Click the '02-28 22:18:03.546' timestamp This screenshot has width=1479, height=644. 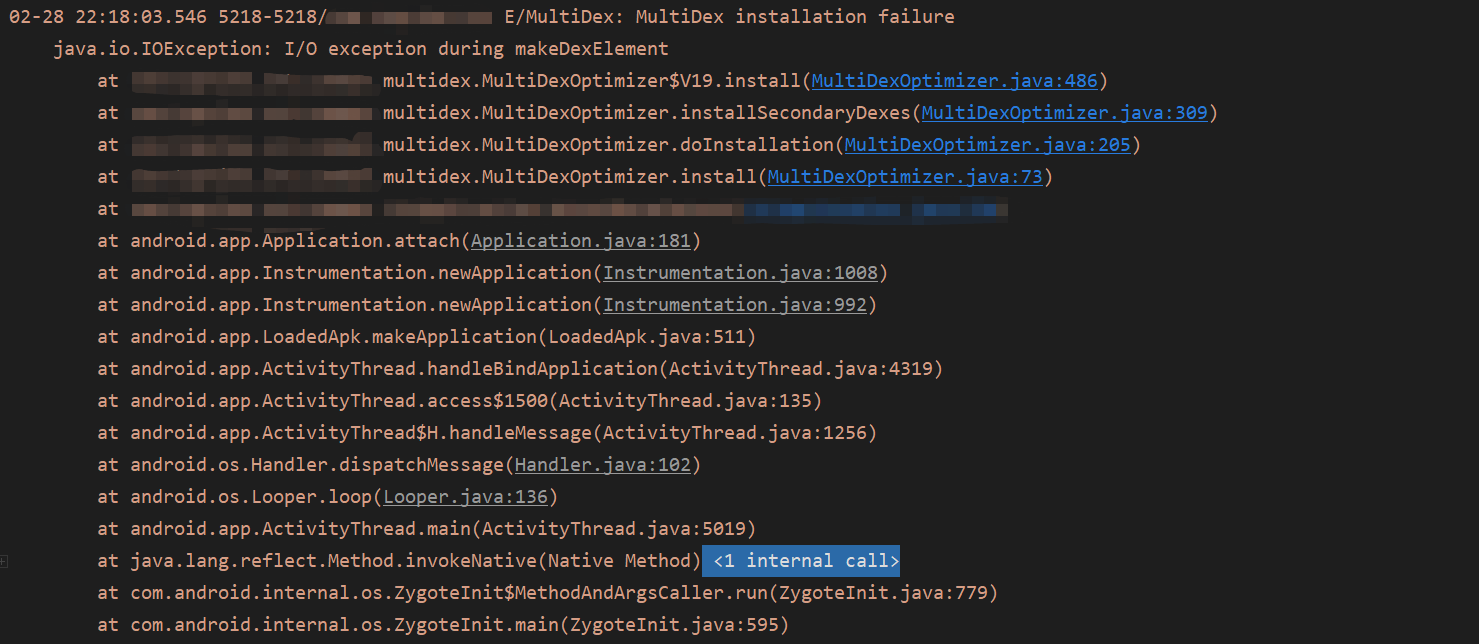(x=107, y=17)
